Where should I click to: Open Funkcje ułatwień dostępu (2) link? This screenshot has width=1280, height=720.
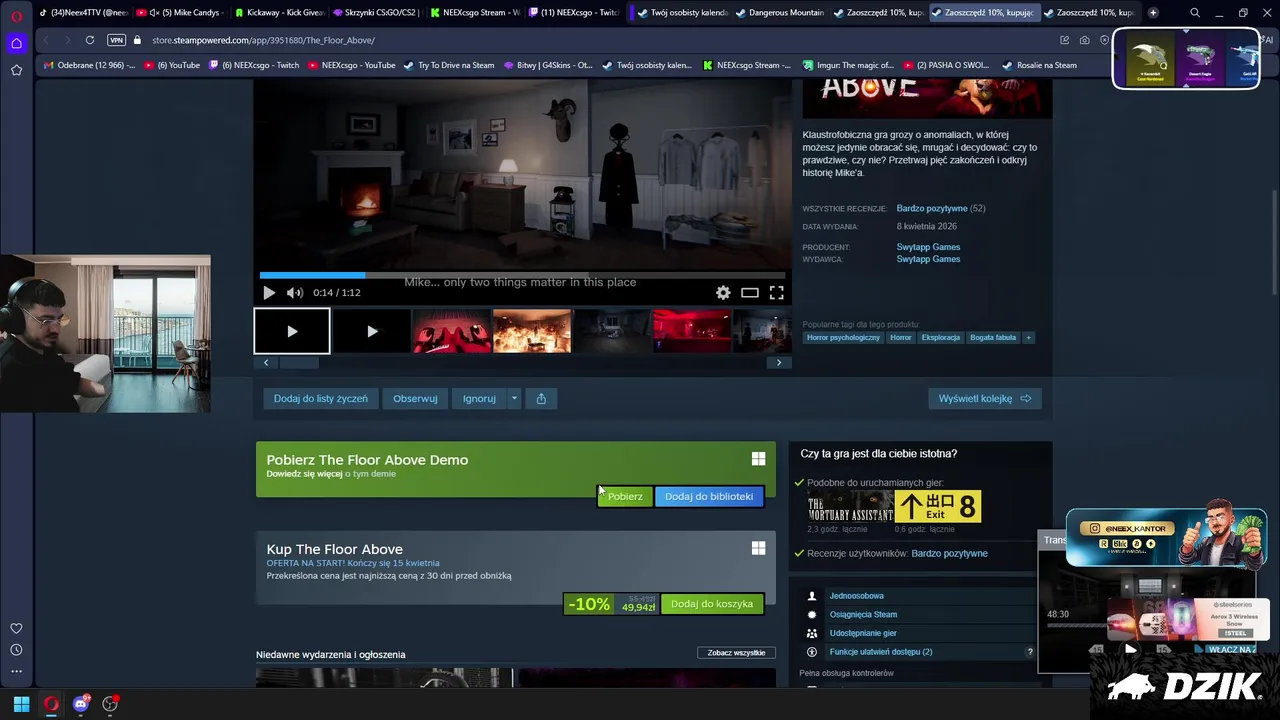(881, 652)
